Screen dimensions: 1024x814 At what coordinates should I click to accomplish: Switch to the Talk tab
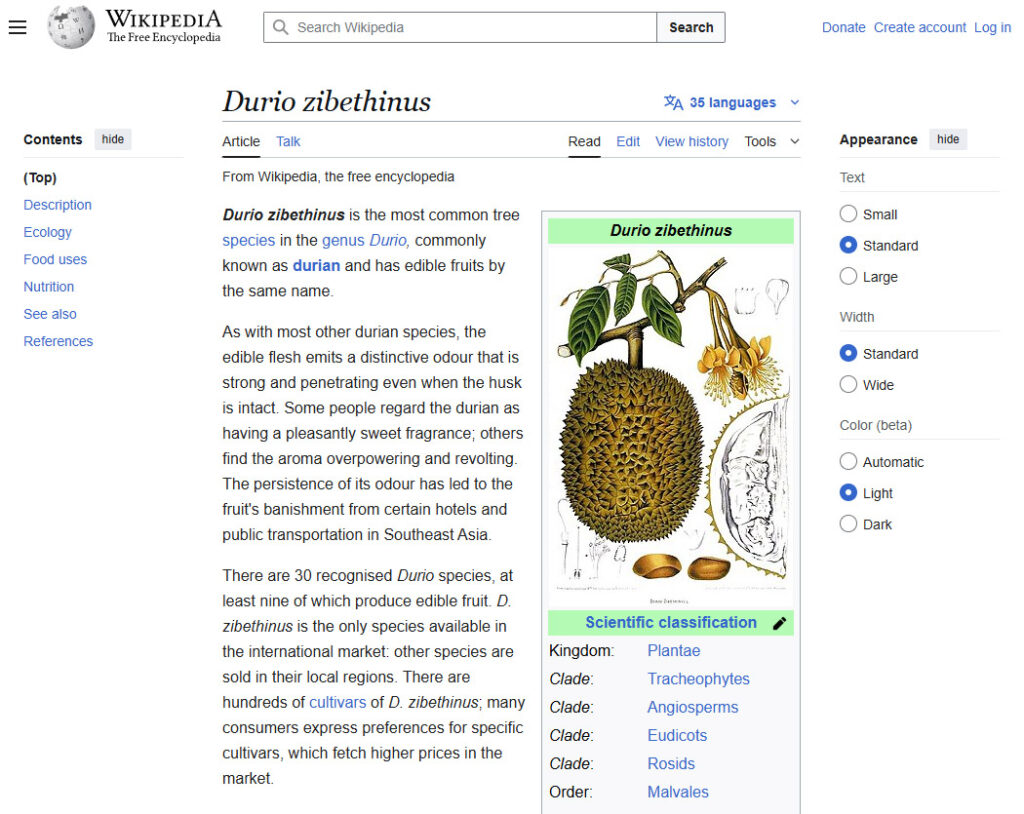pyautogui.click(x=288, y=141)
